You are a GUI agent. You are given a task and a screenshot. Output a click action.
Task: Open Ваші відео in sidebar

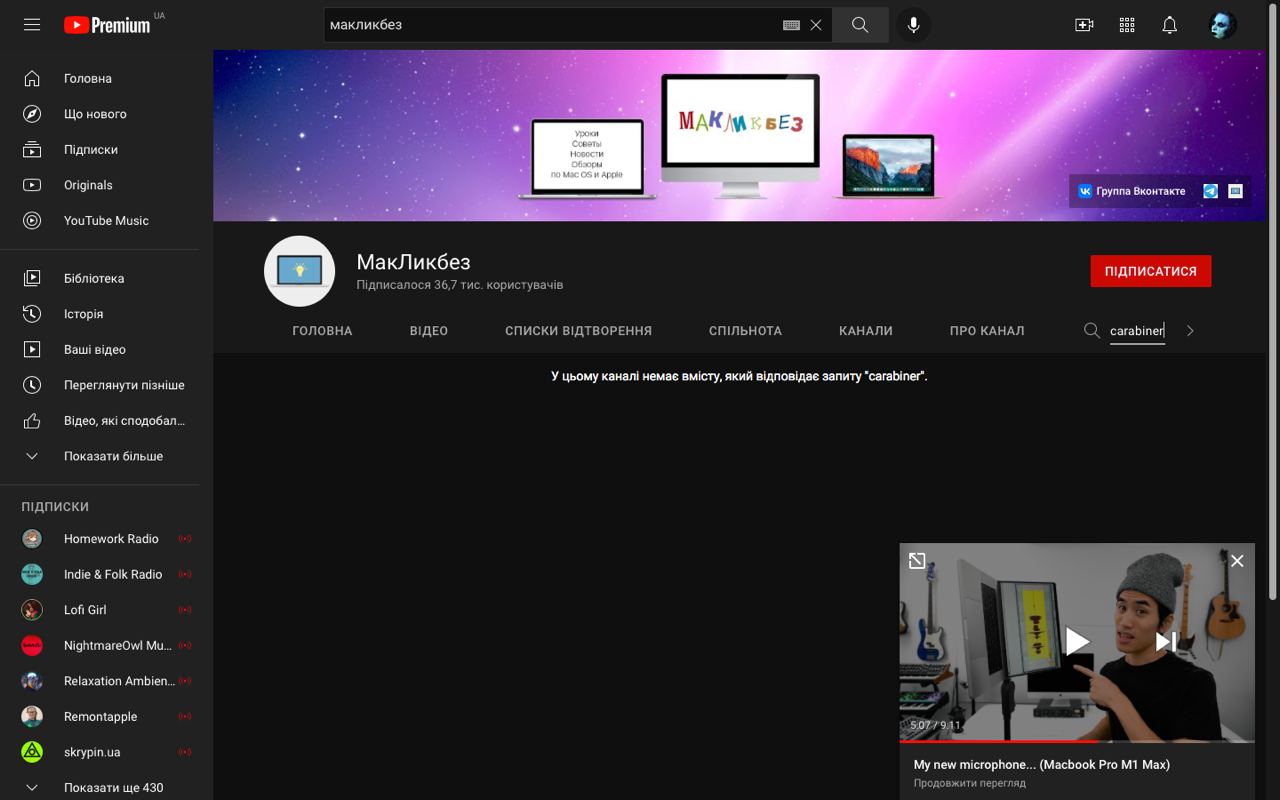point(100,349)
